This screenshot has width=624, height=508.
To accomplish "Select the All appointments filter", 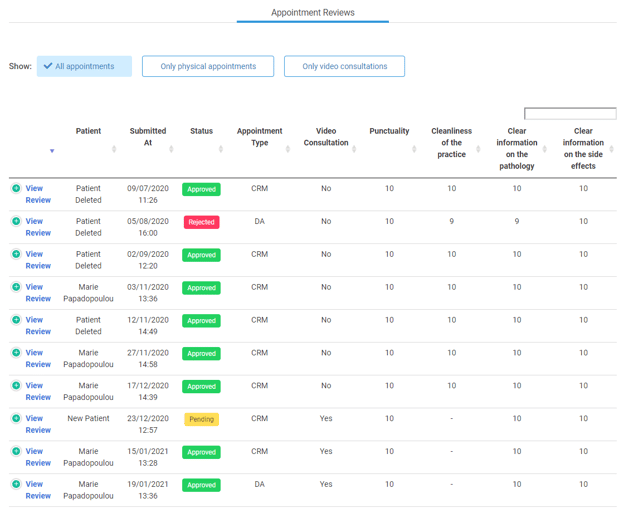I will [84, 67].
